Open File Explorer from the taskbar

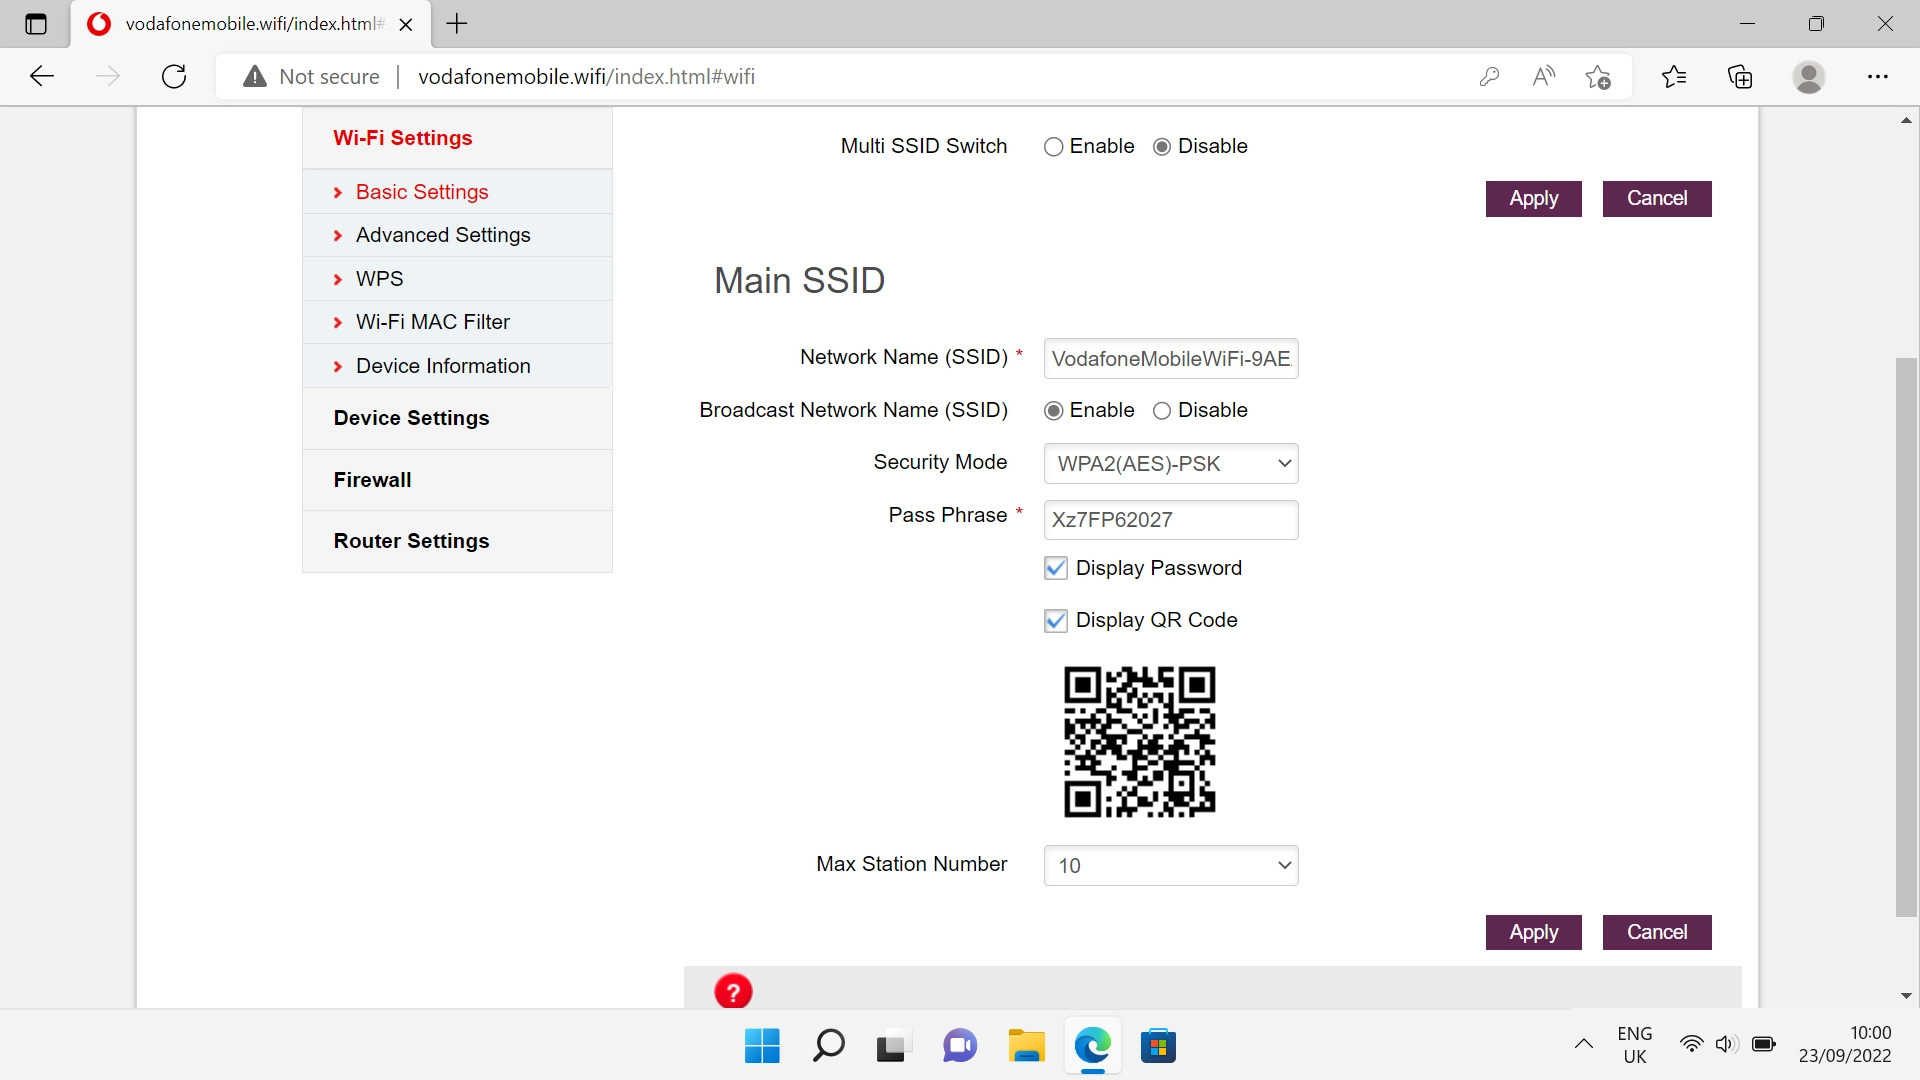click(1026, 1046)
